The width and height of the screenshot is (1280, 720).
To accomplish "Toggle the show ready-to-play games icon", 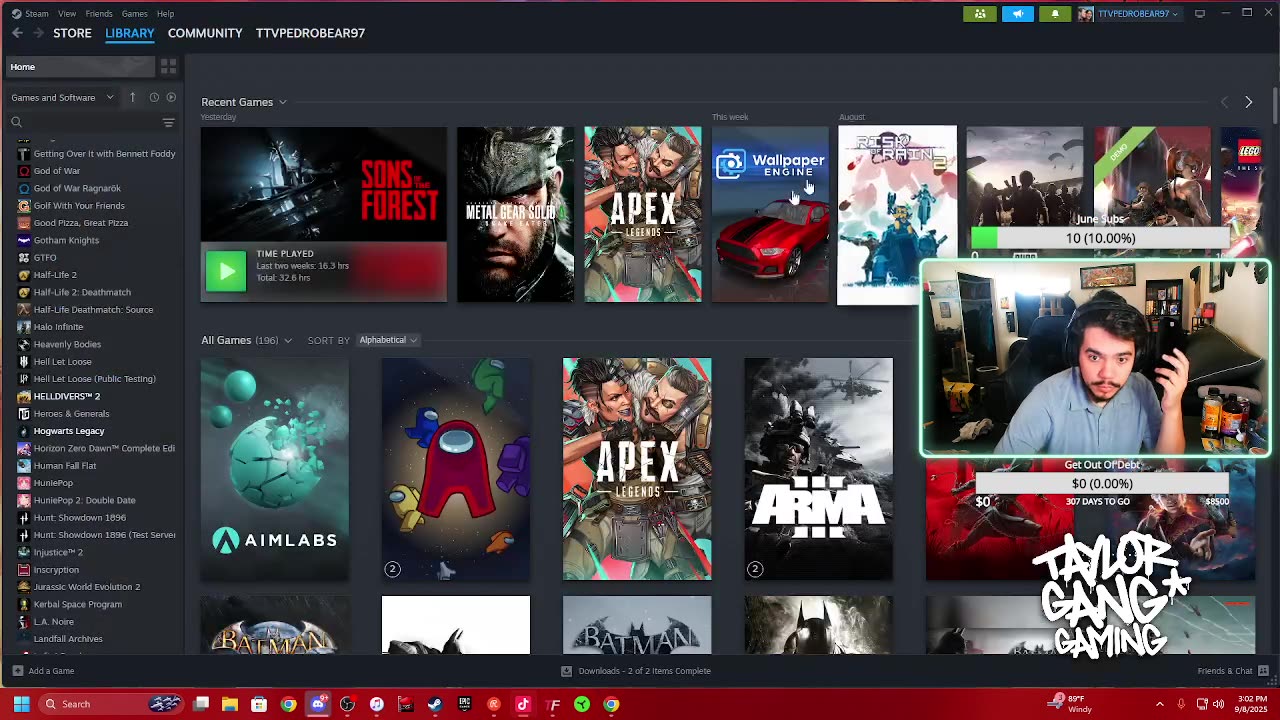I will [171, 97].
